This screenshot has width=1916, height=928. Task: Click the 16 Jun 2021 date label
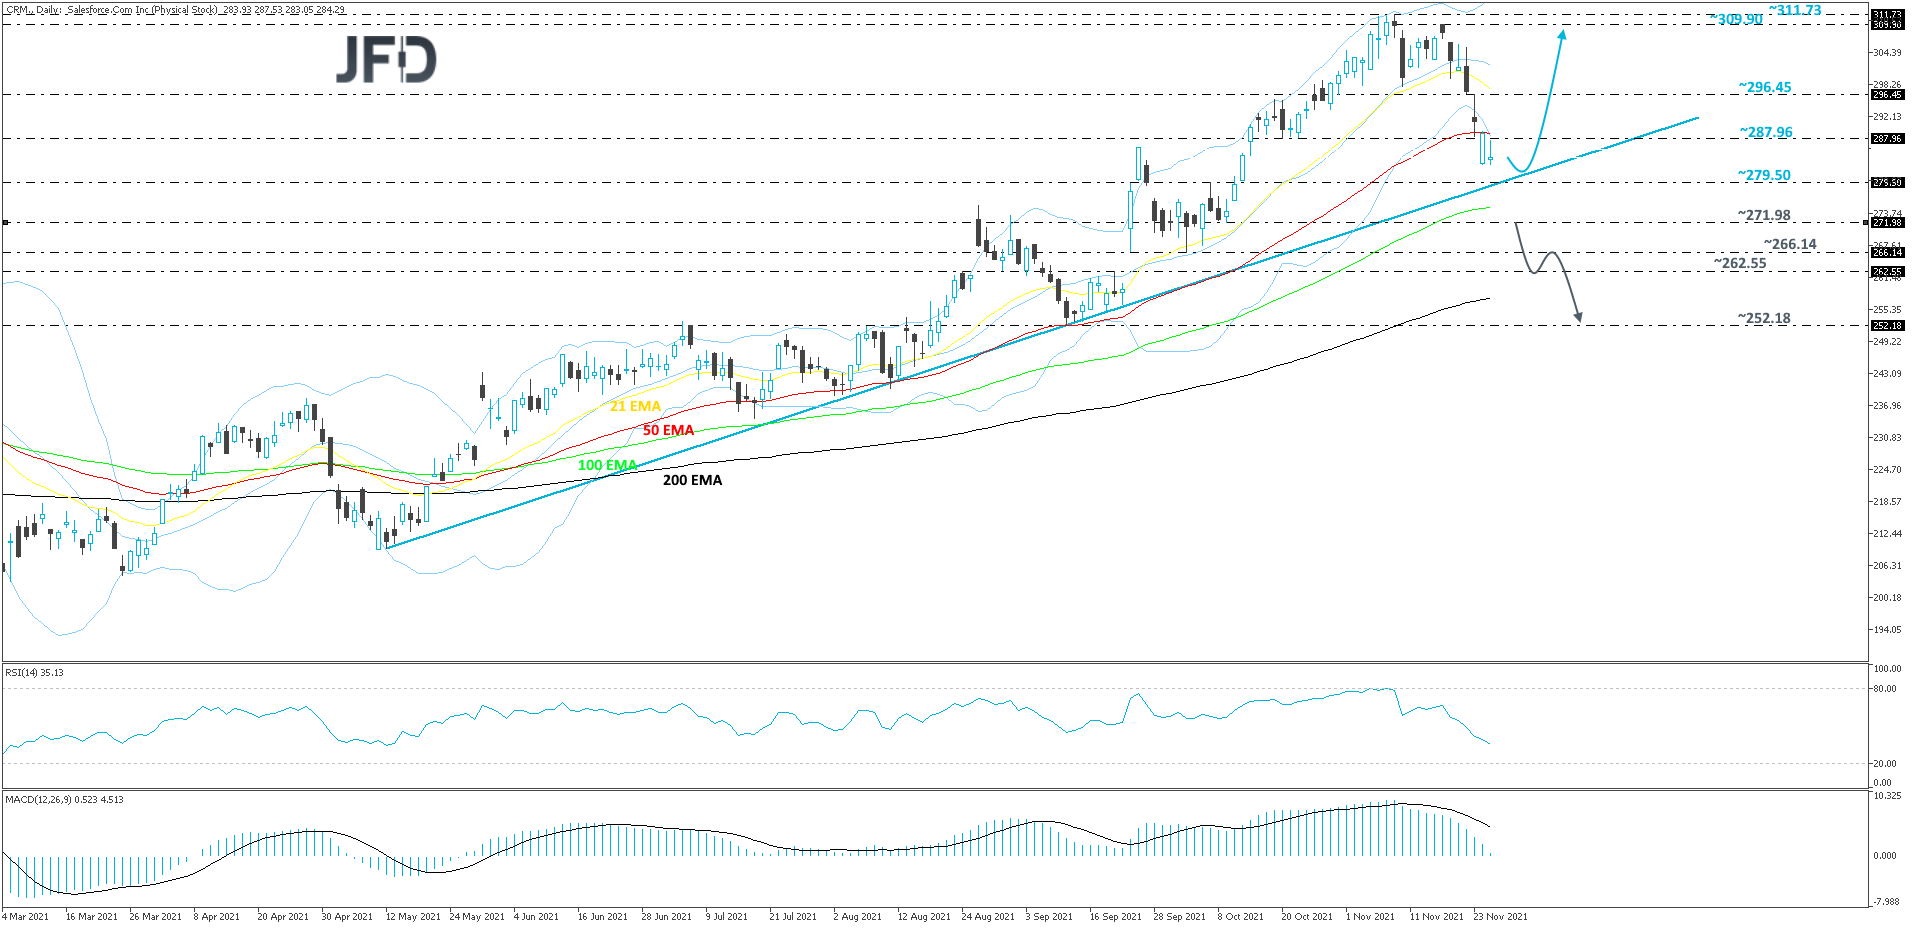[x=603, y=916]
